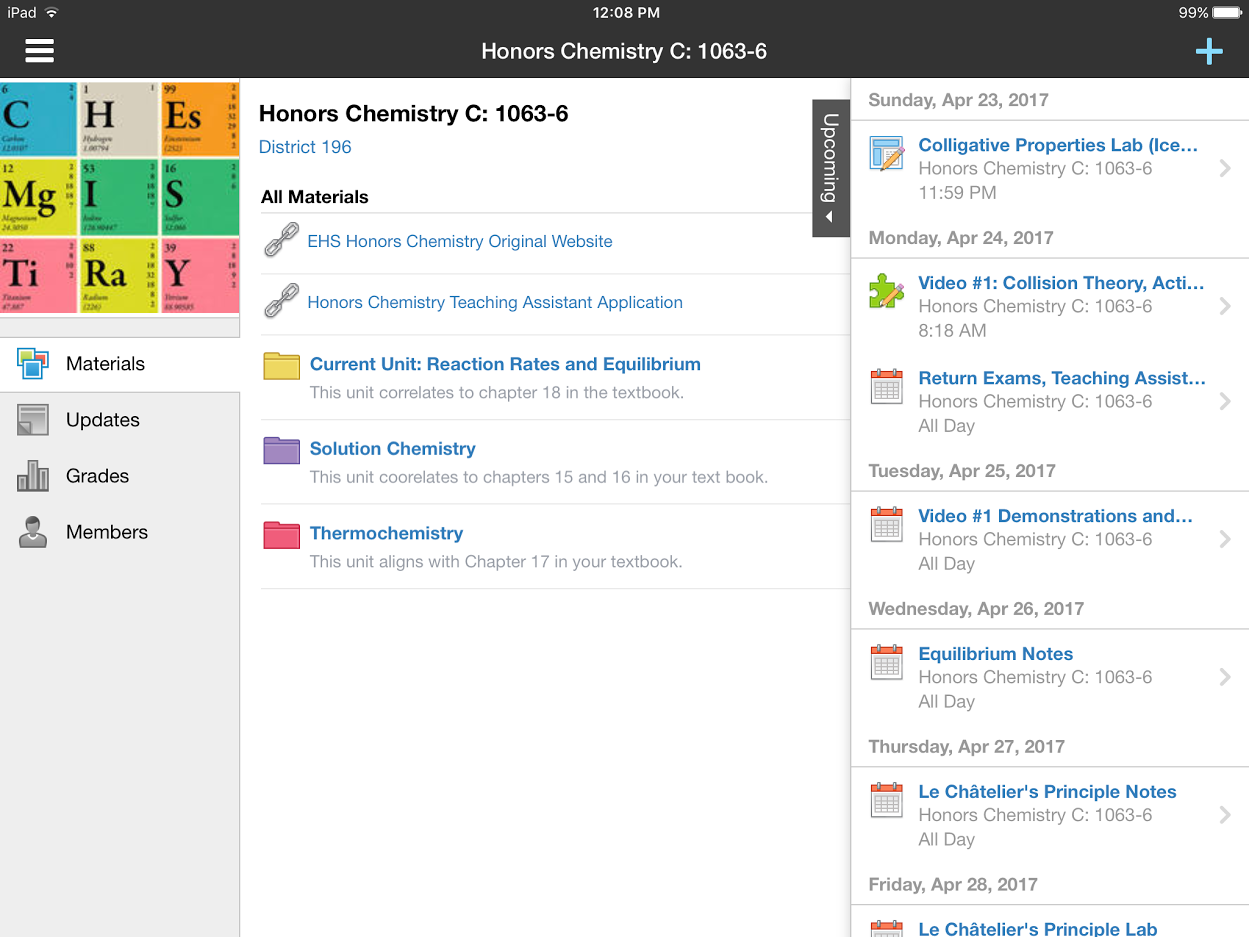
Task: Open the hamburger menu icon
Action: 39,51
